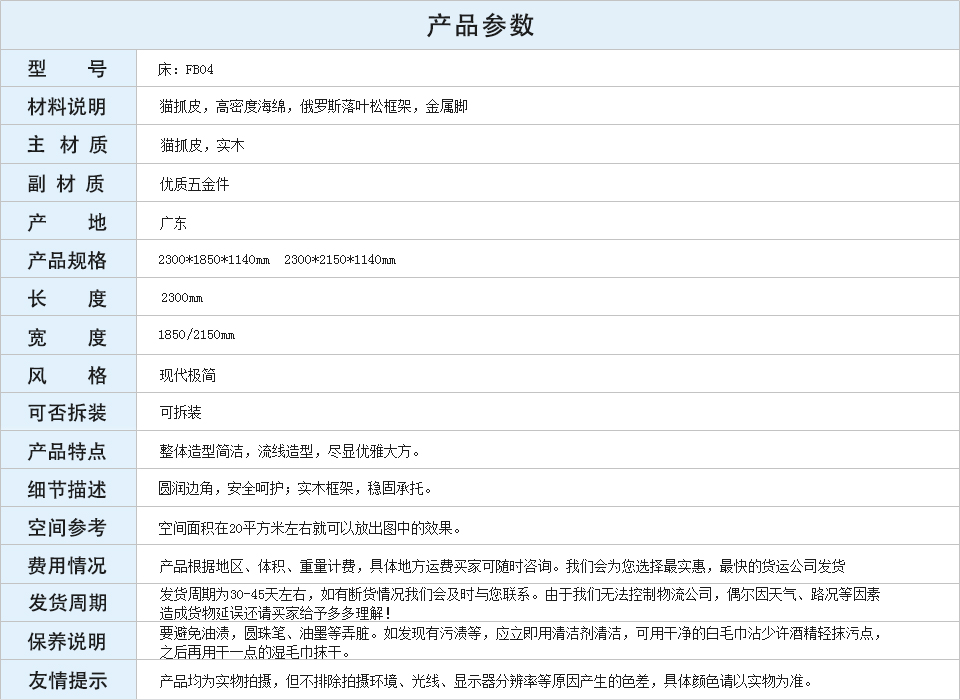Select the model value 床: FB04
This screenshot has height=700, width=960.
coord(186,70)
